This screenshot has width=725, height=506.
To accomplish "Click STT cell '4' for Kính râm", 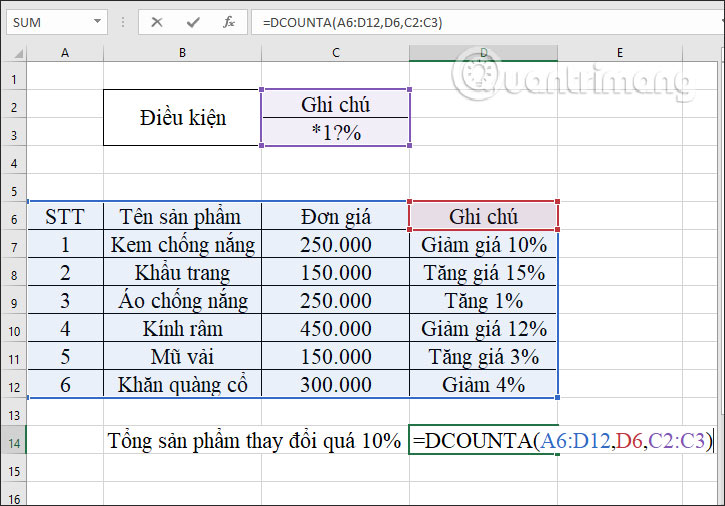I will pyautogui.click(x=65, y=328).
